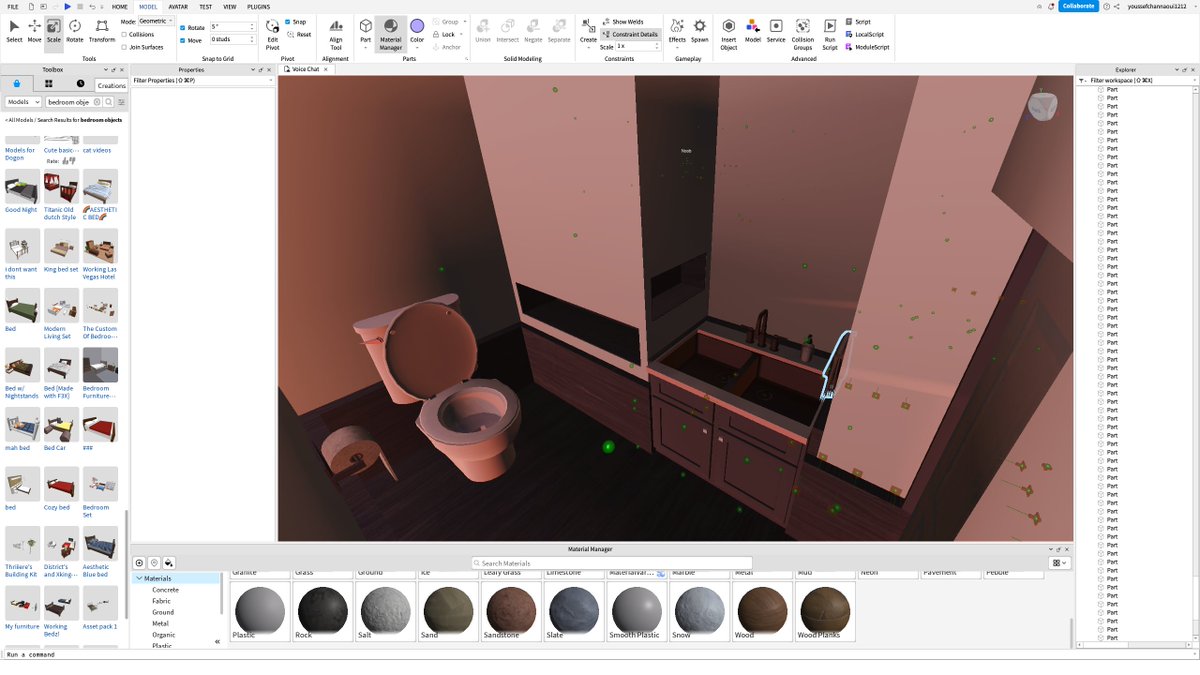Open the Color picker swatch
The height and width of the screenshot is (675, 1200).
point(417,25)
